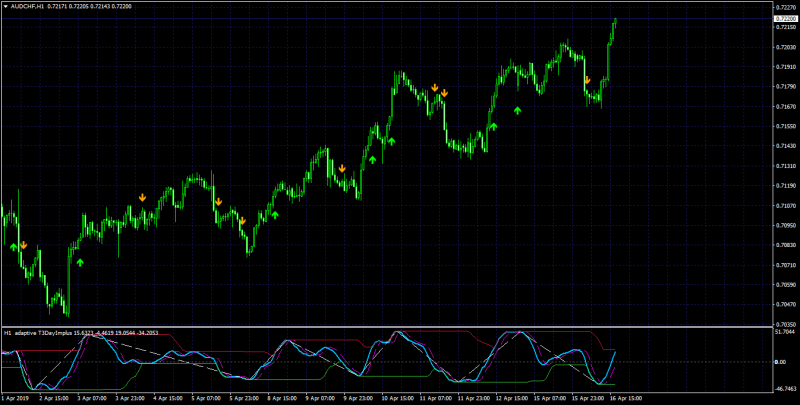
Task: Click the 0.70950 price scale value
Action: pyautogui.click(x=786, y=225)
